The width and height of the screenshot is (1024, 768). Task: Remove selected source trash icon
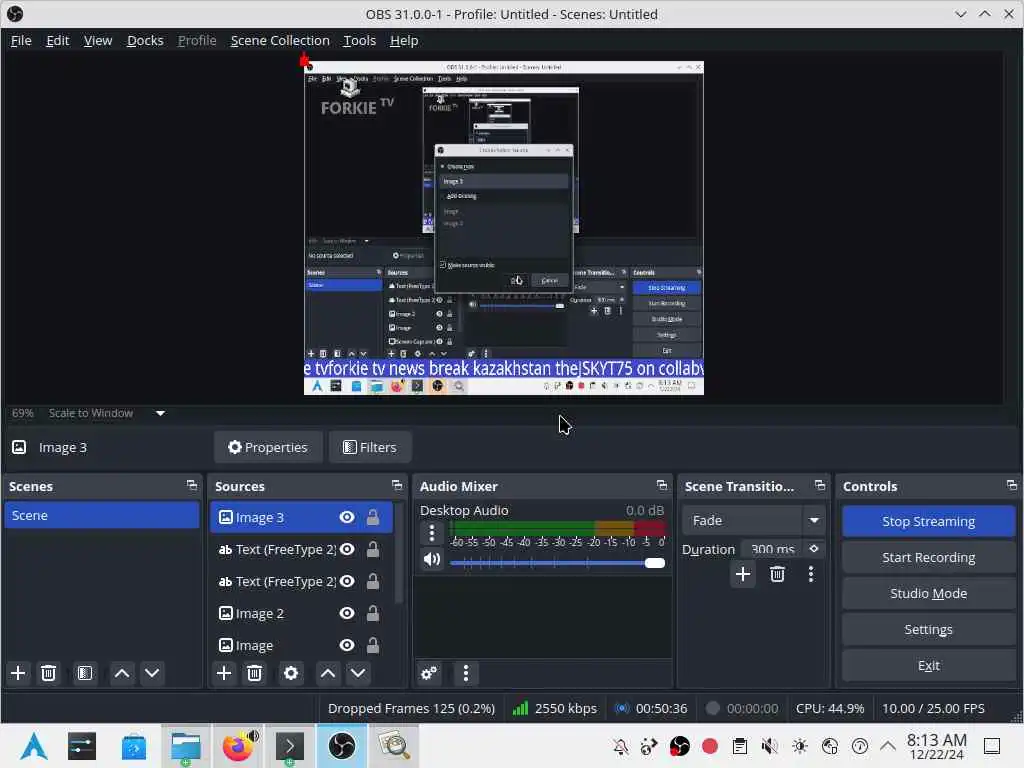[x=255, y=673]
